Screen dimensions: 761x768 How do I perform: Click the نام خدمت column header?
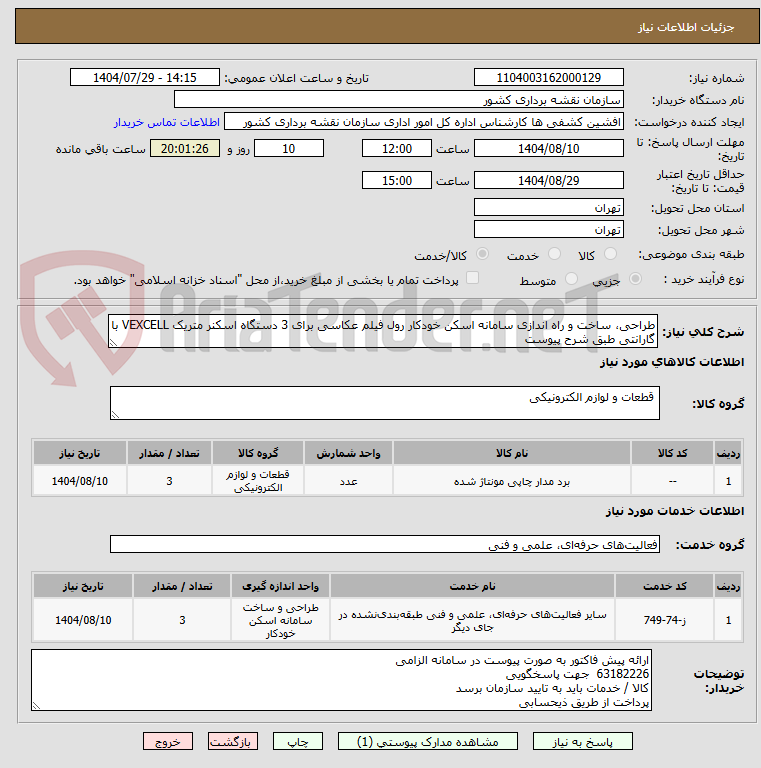pos(472,586)
